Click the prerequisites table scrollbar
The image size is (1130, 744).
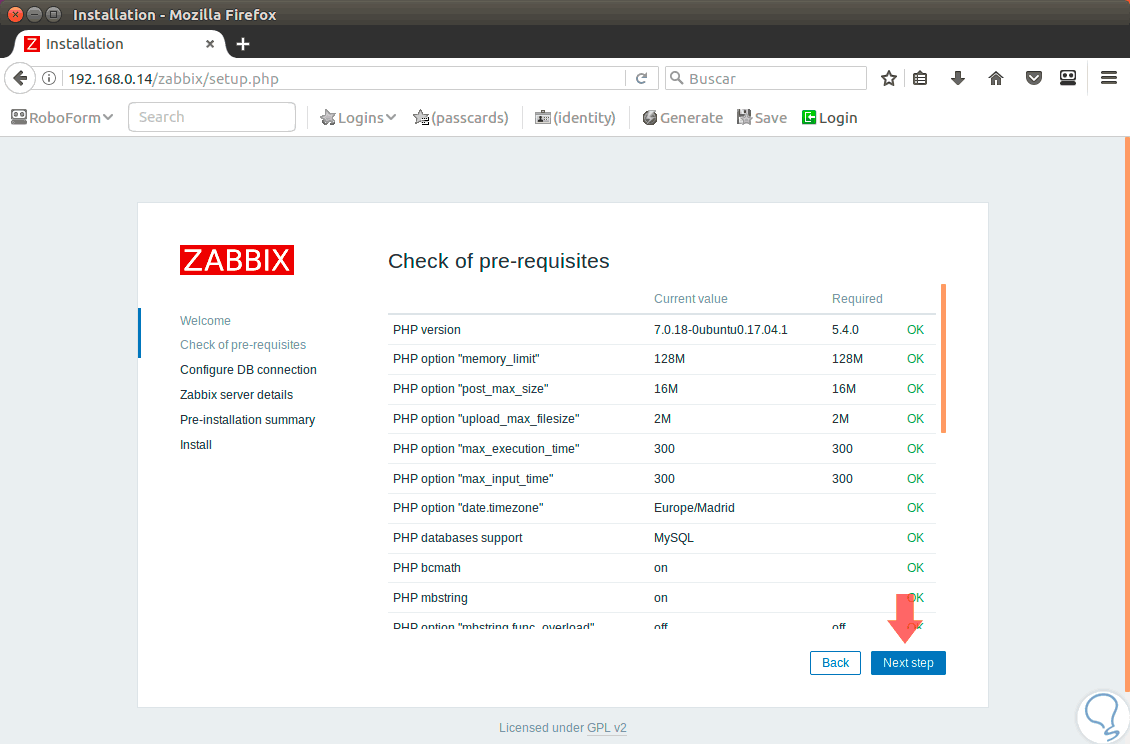click(x=943, y=358)
